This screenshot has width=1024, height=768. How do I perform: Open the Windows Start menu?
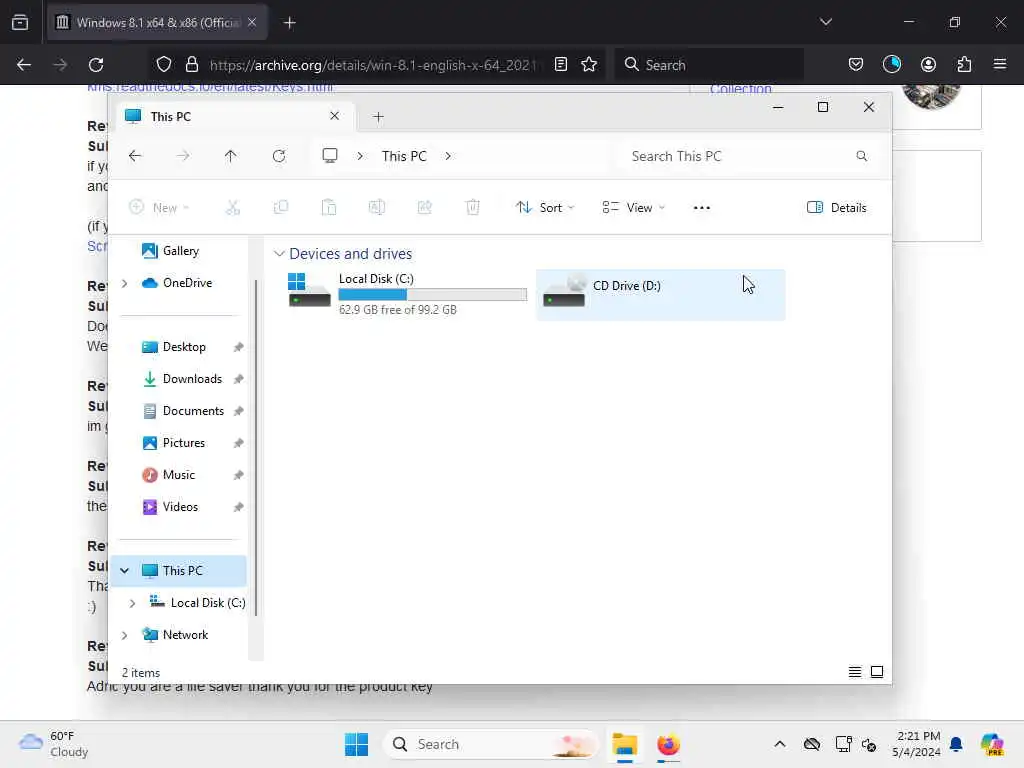357,744
